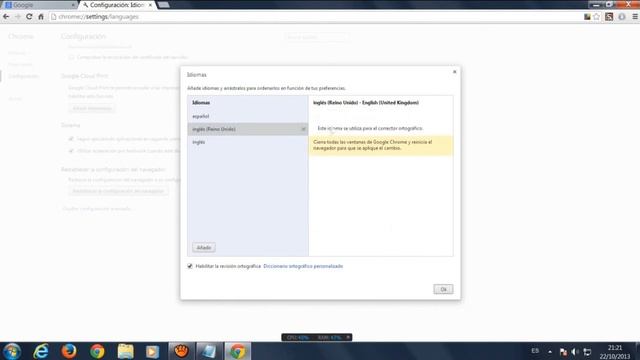Close the Idiomas dialog with X

(x=454, y=72)
